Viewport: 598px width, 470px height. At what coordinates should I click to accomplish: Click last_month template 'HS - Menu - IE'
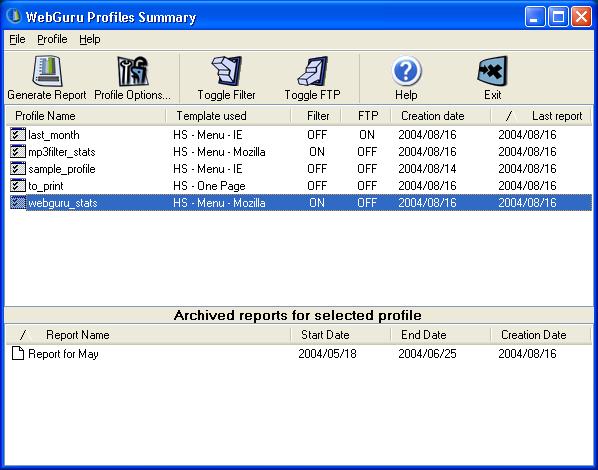coord(207,135)
